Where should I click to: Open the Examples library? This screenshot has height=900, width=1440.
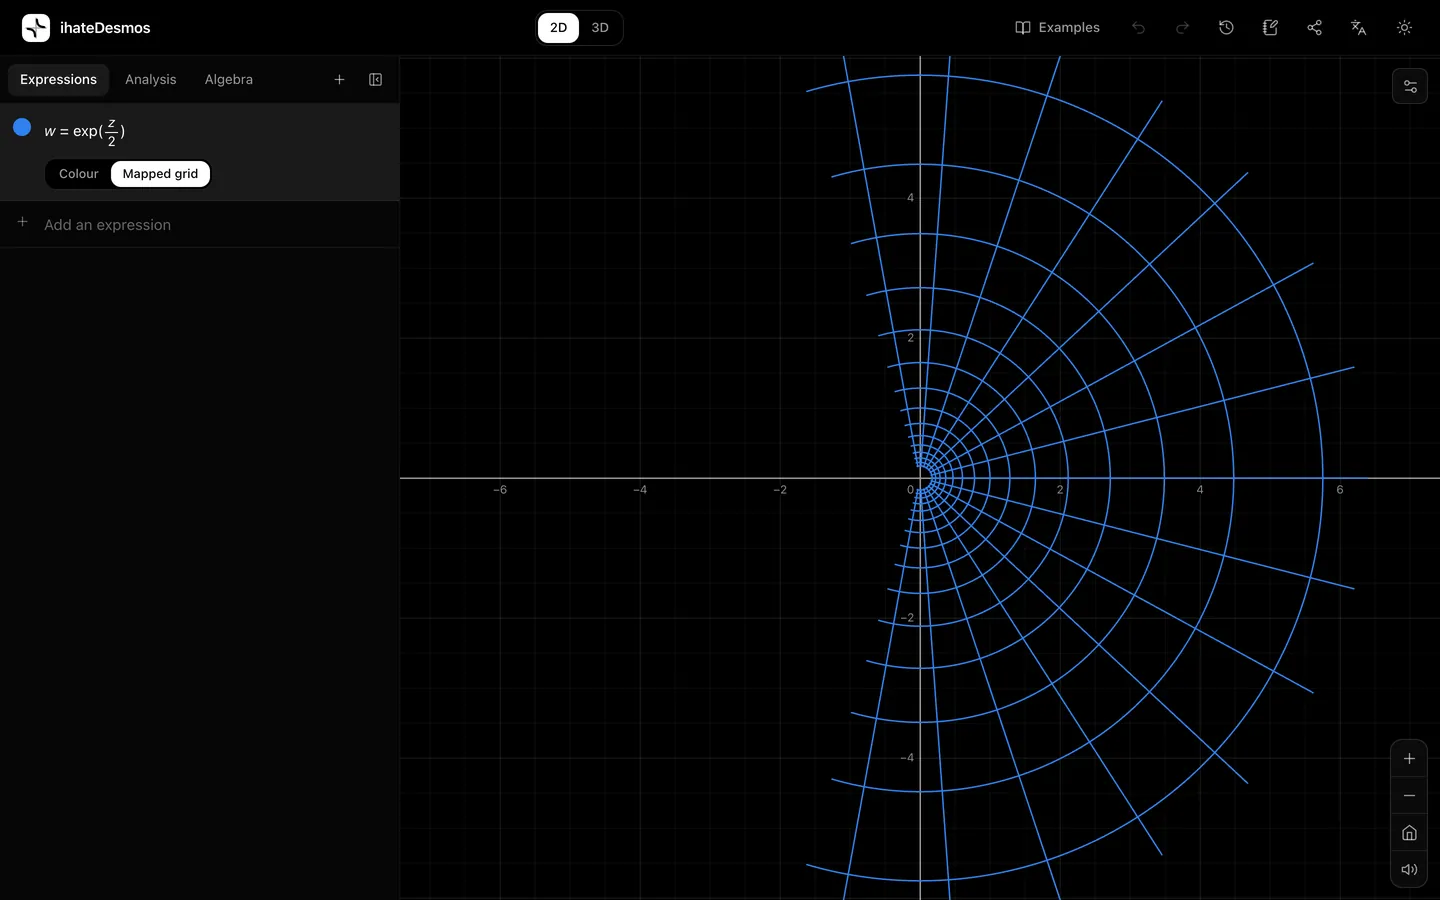pyautogui.click(x=1057, y=28)
